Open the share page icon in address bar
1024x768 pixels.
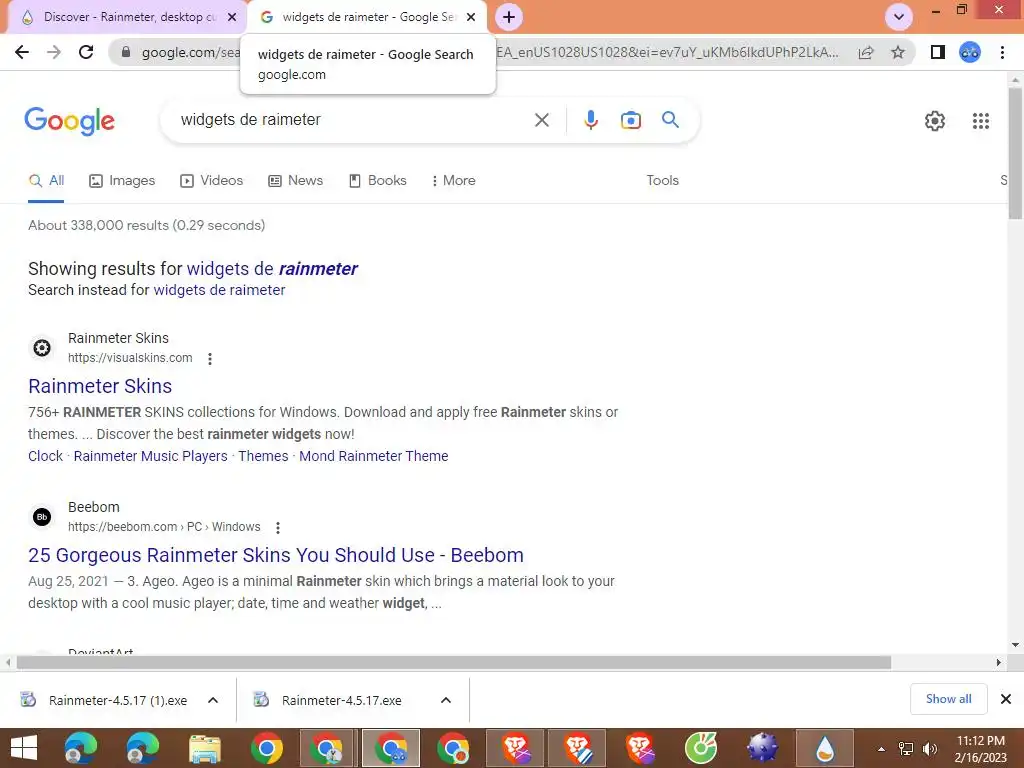click(866, 52)
